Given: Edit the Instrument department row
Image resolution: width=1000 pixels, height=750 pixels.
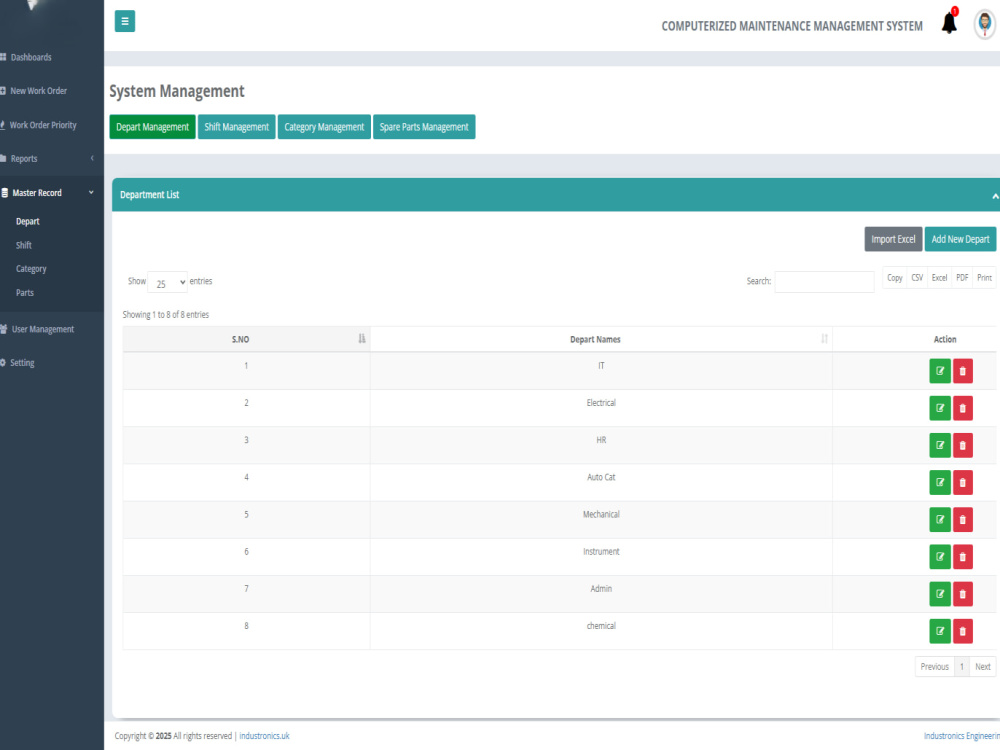Looking at the screenshot, I should tap(940, 557).
